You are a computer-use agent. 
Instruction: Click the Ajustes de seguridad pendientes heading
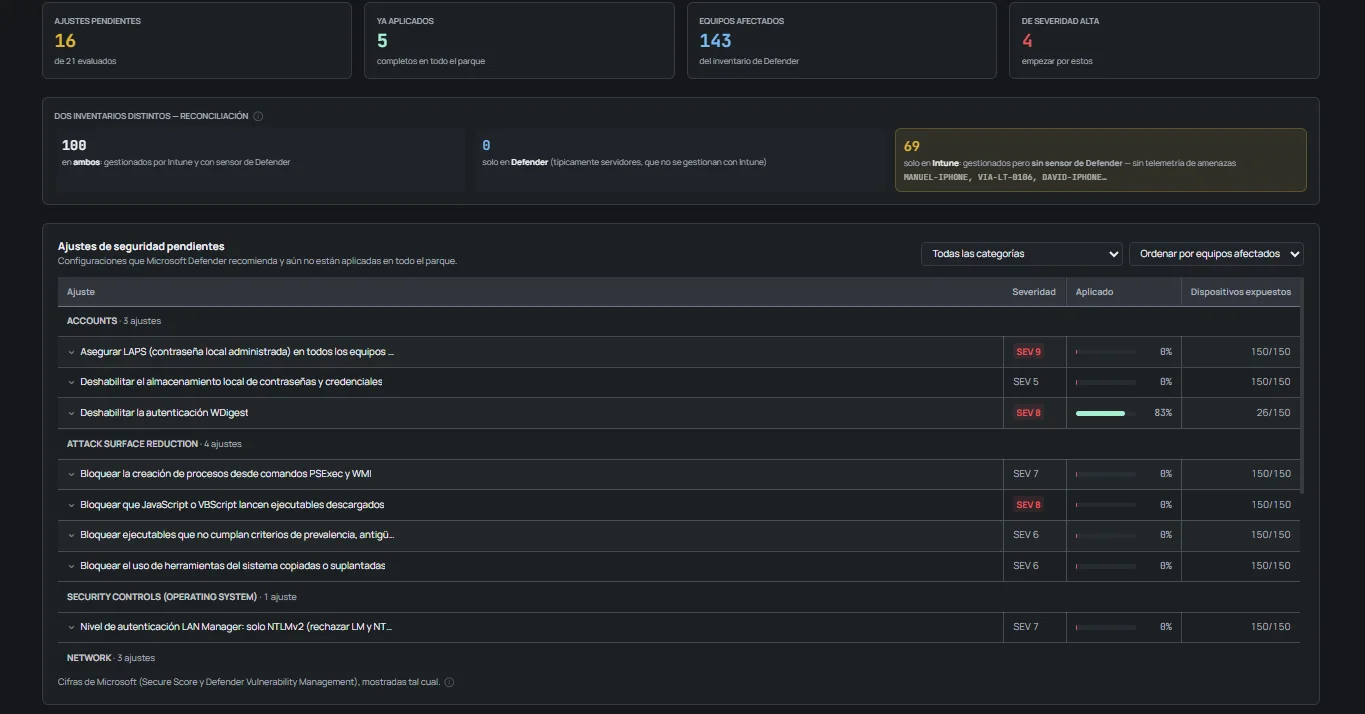click(141, 246)
